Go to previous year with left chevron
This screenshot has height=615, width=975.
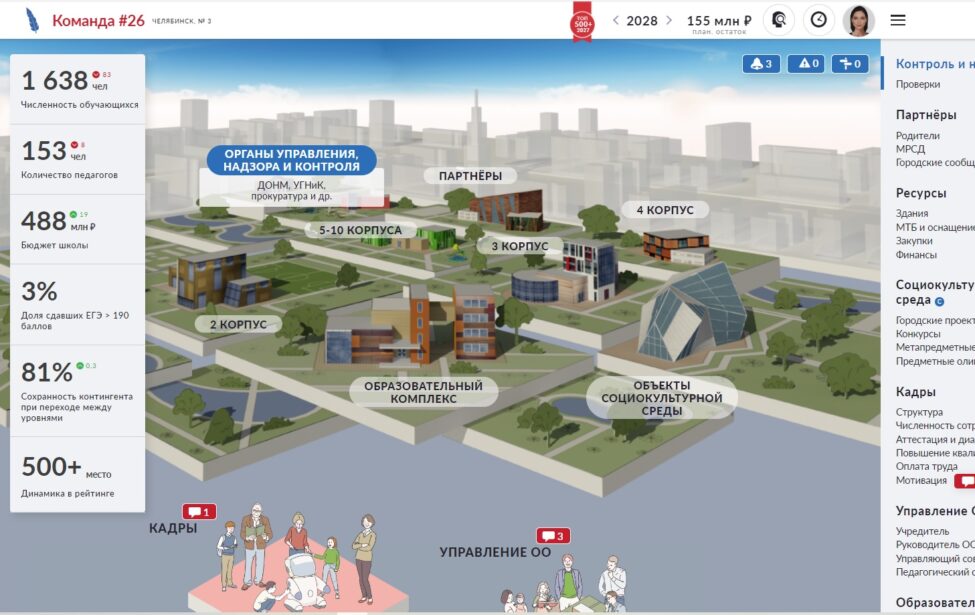point(615,20)
